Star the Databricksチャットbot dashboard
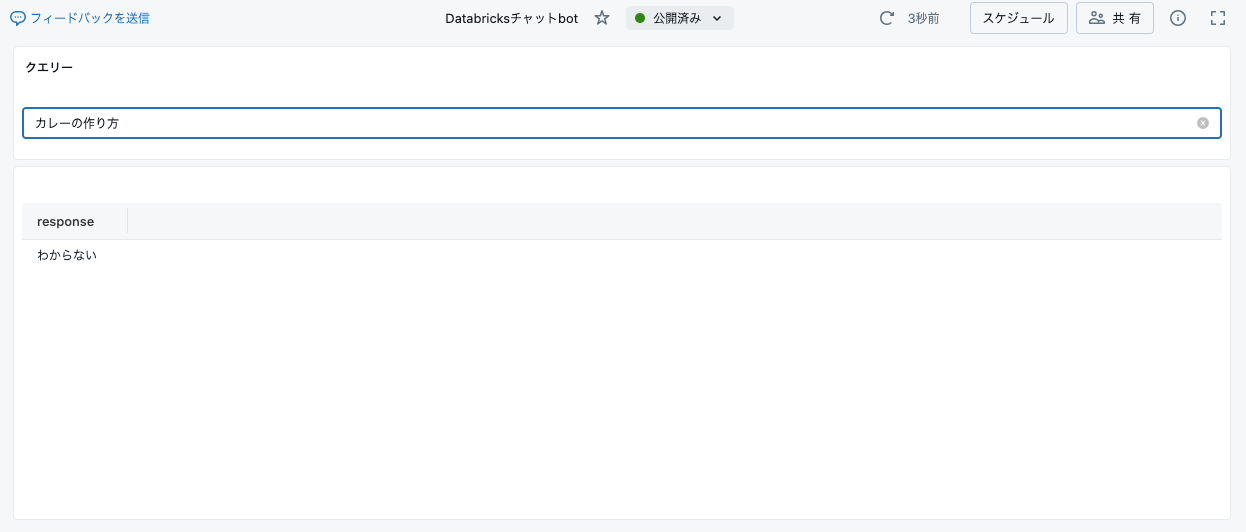This screenshot has height=532, width=1246. click(602, 18)
